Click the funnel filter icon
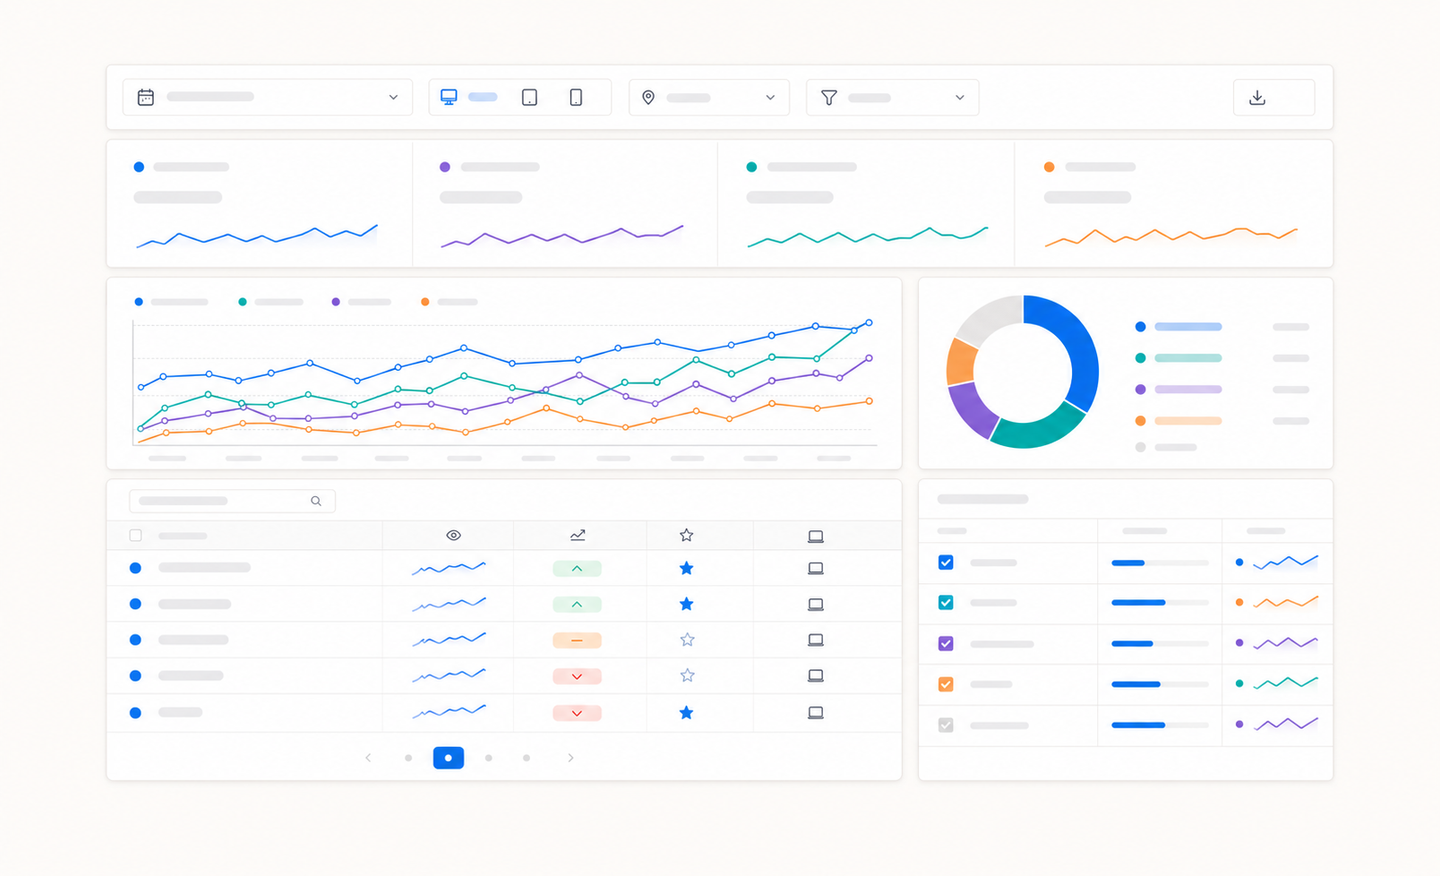 [x=829, y=97]
